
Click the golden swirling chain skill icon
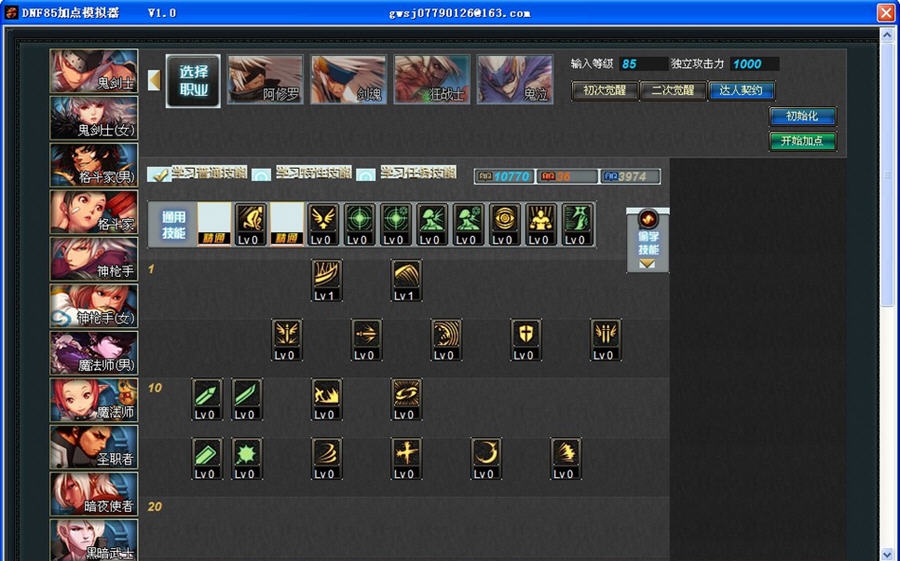click(x=406, y=398)
